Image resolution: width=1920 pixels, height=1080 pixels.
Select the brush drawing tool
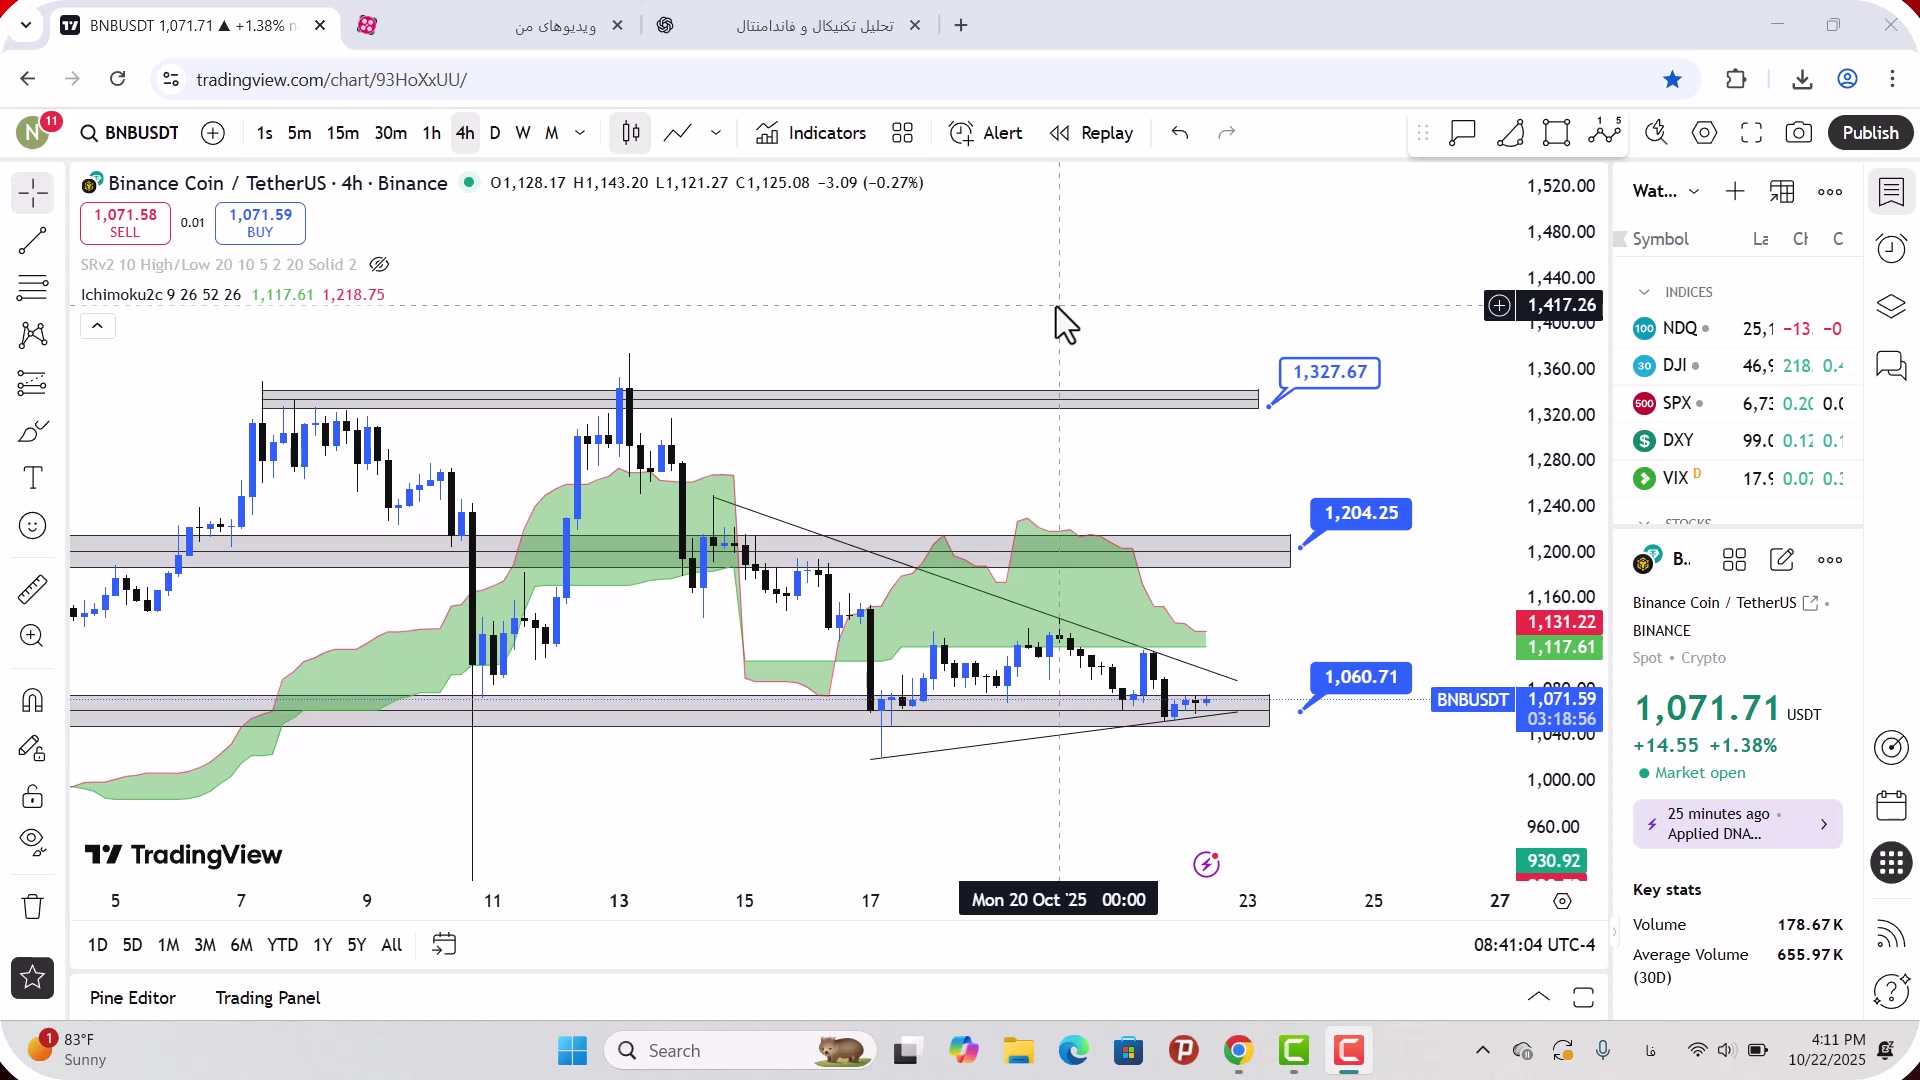click(32, 431)
